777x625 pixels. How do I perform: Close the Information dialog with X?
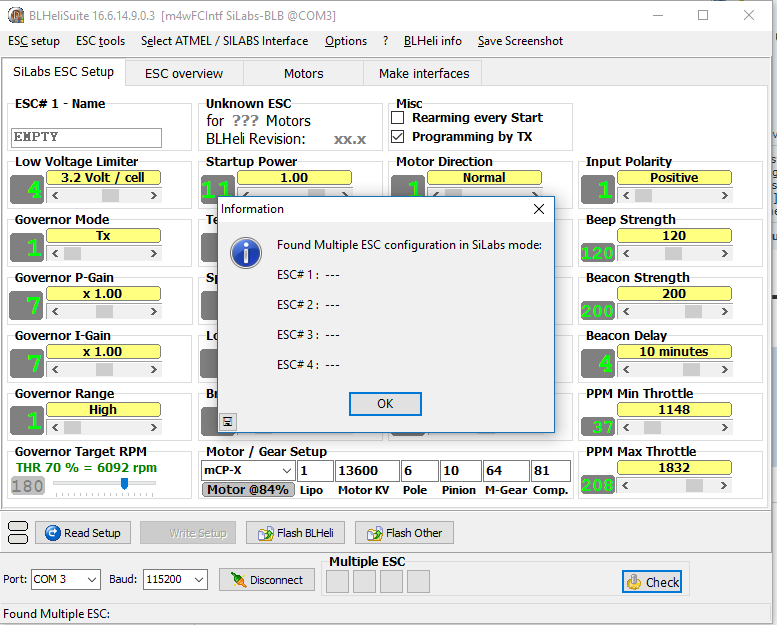(538, 209)
